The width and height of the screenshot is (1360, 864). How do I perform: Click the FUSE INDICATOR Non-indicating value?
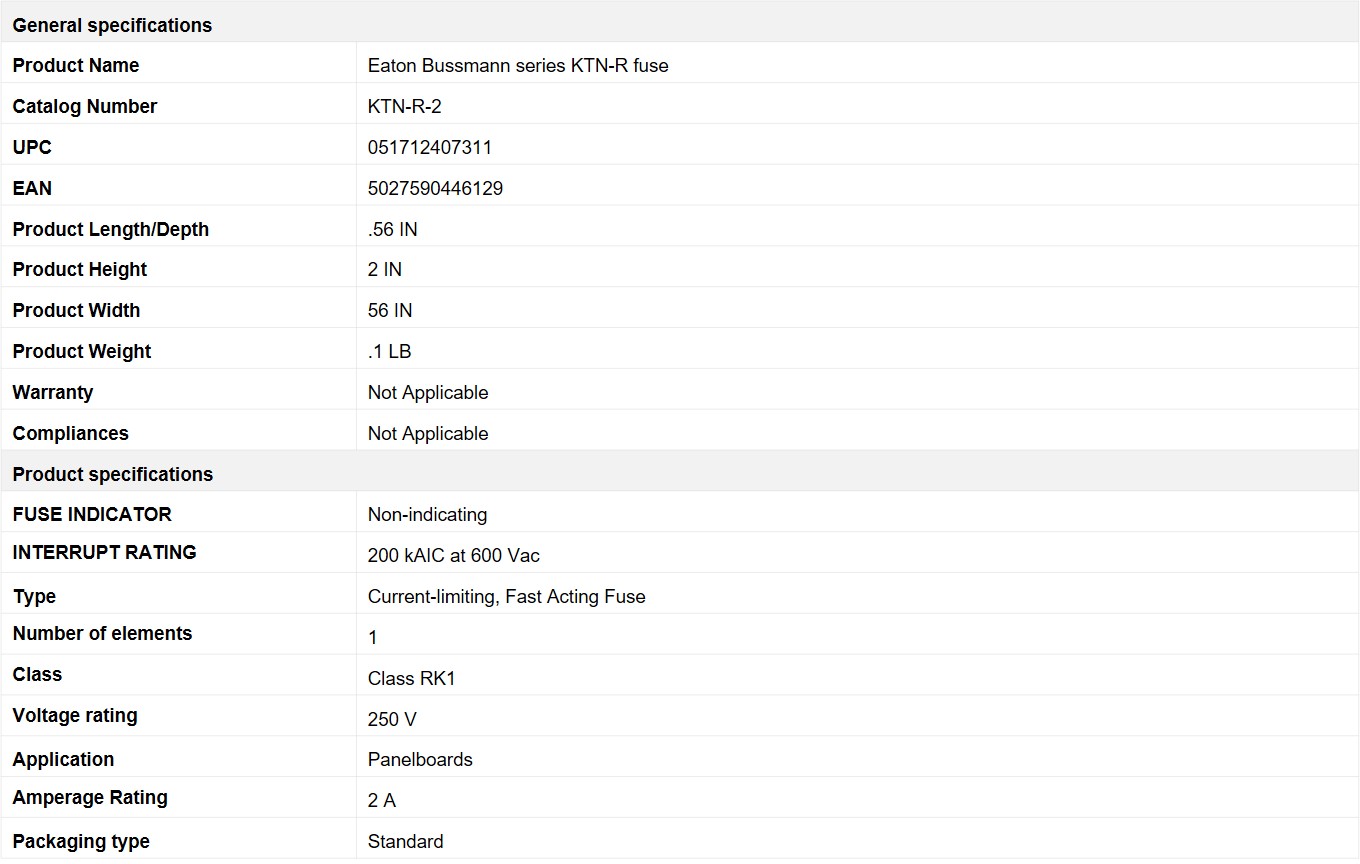(427, 515)
